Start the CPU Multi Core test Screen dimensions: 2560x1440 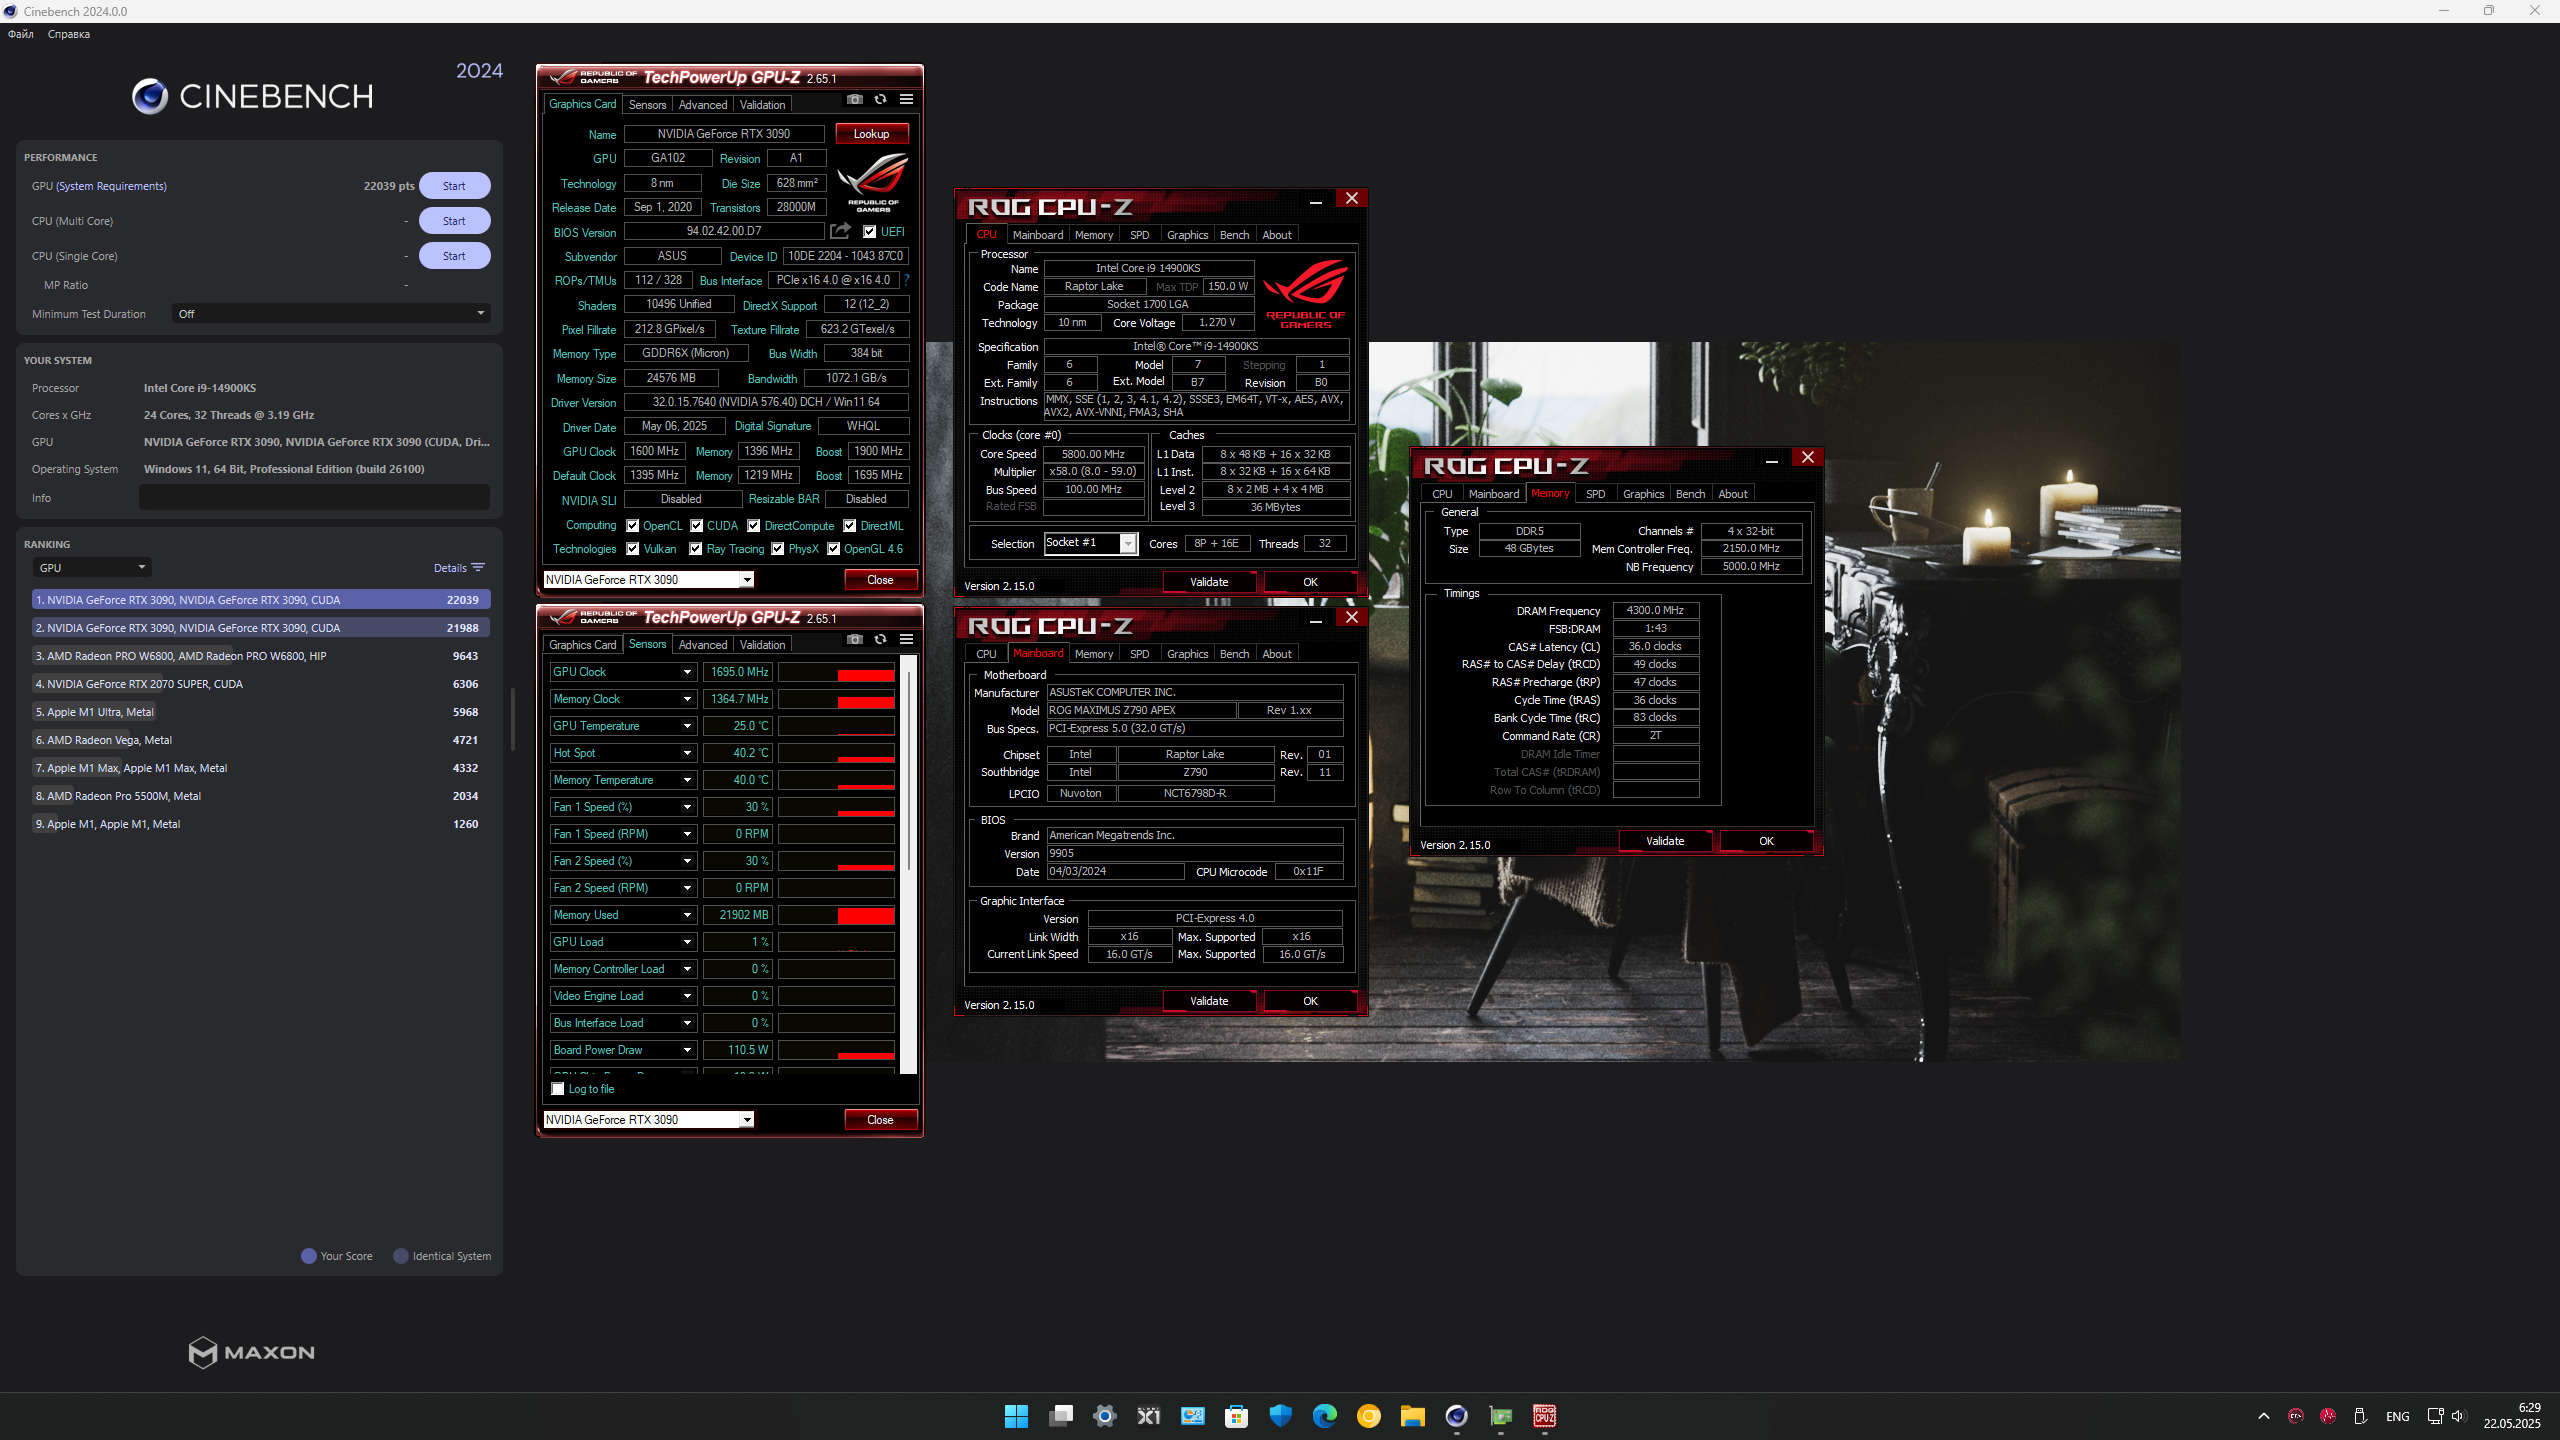[454, 221]
